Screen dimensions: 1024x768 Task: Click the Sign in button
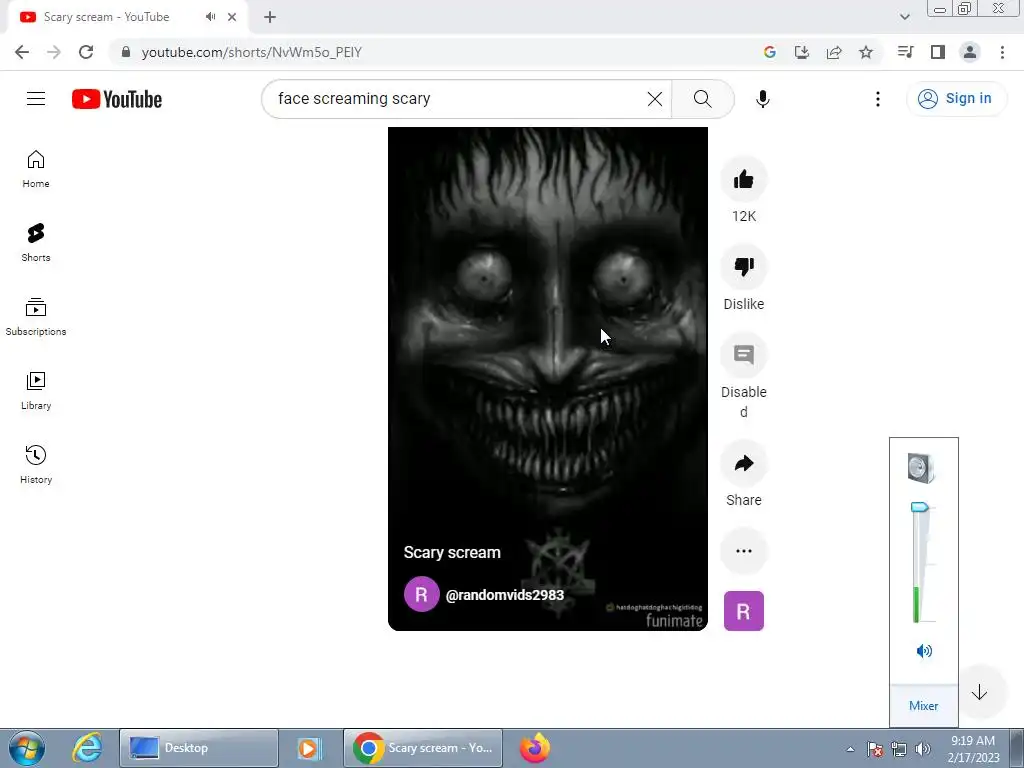[x=956, y=99]
